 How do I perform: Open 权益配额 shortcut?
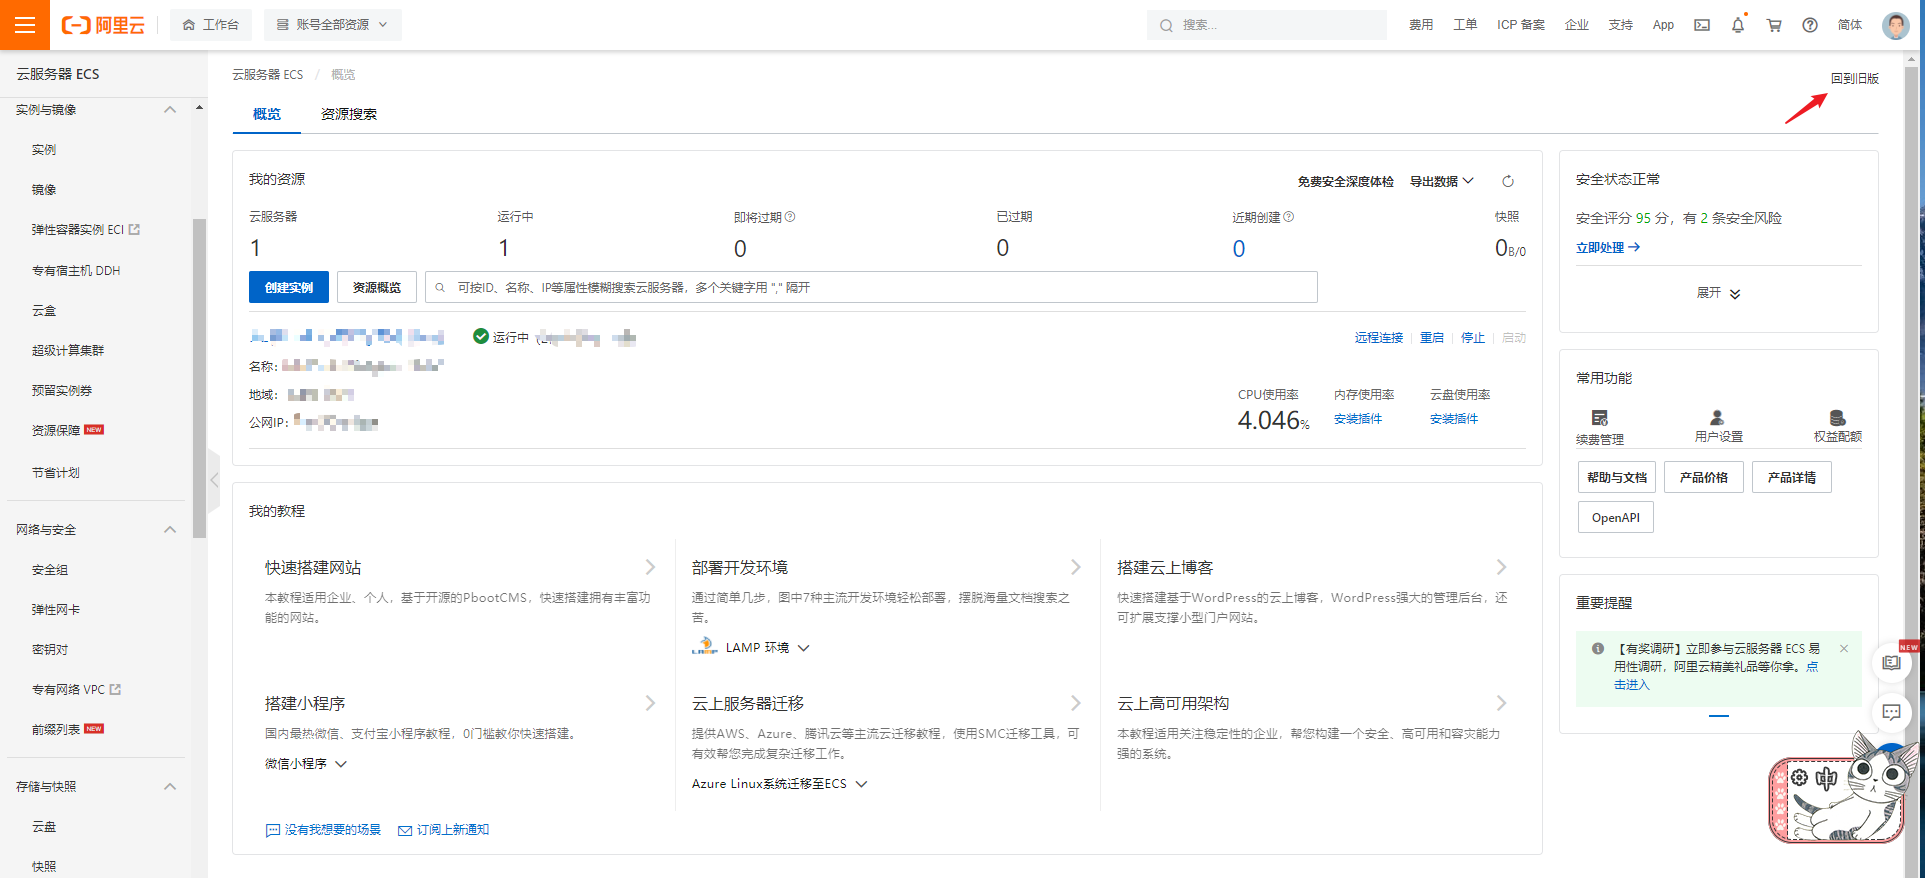1838,427
